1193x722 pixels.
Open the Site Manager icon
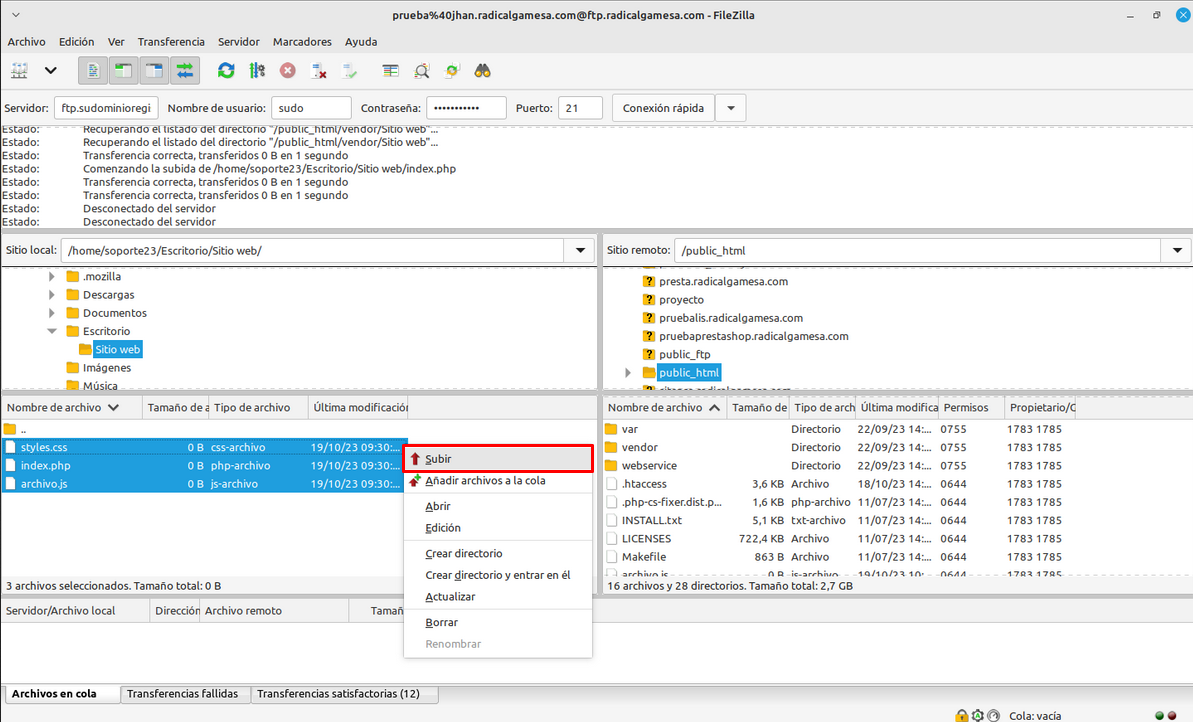click(19, 71)
